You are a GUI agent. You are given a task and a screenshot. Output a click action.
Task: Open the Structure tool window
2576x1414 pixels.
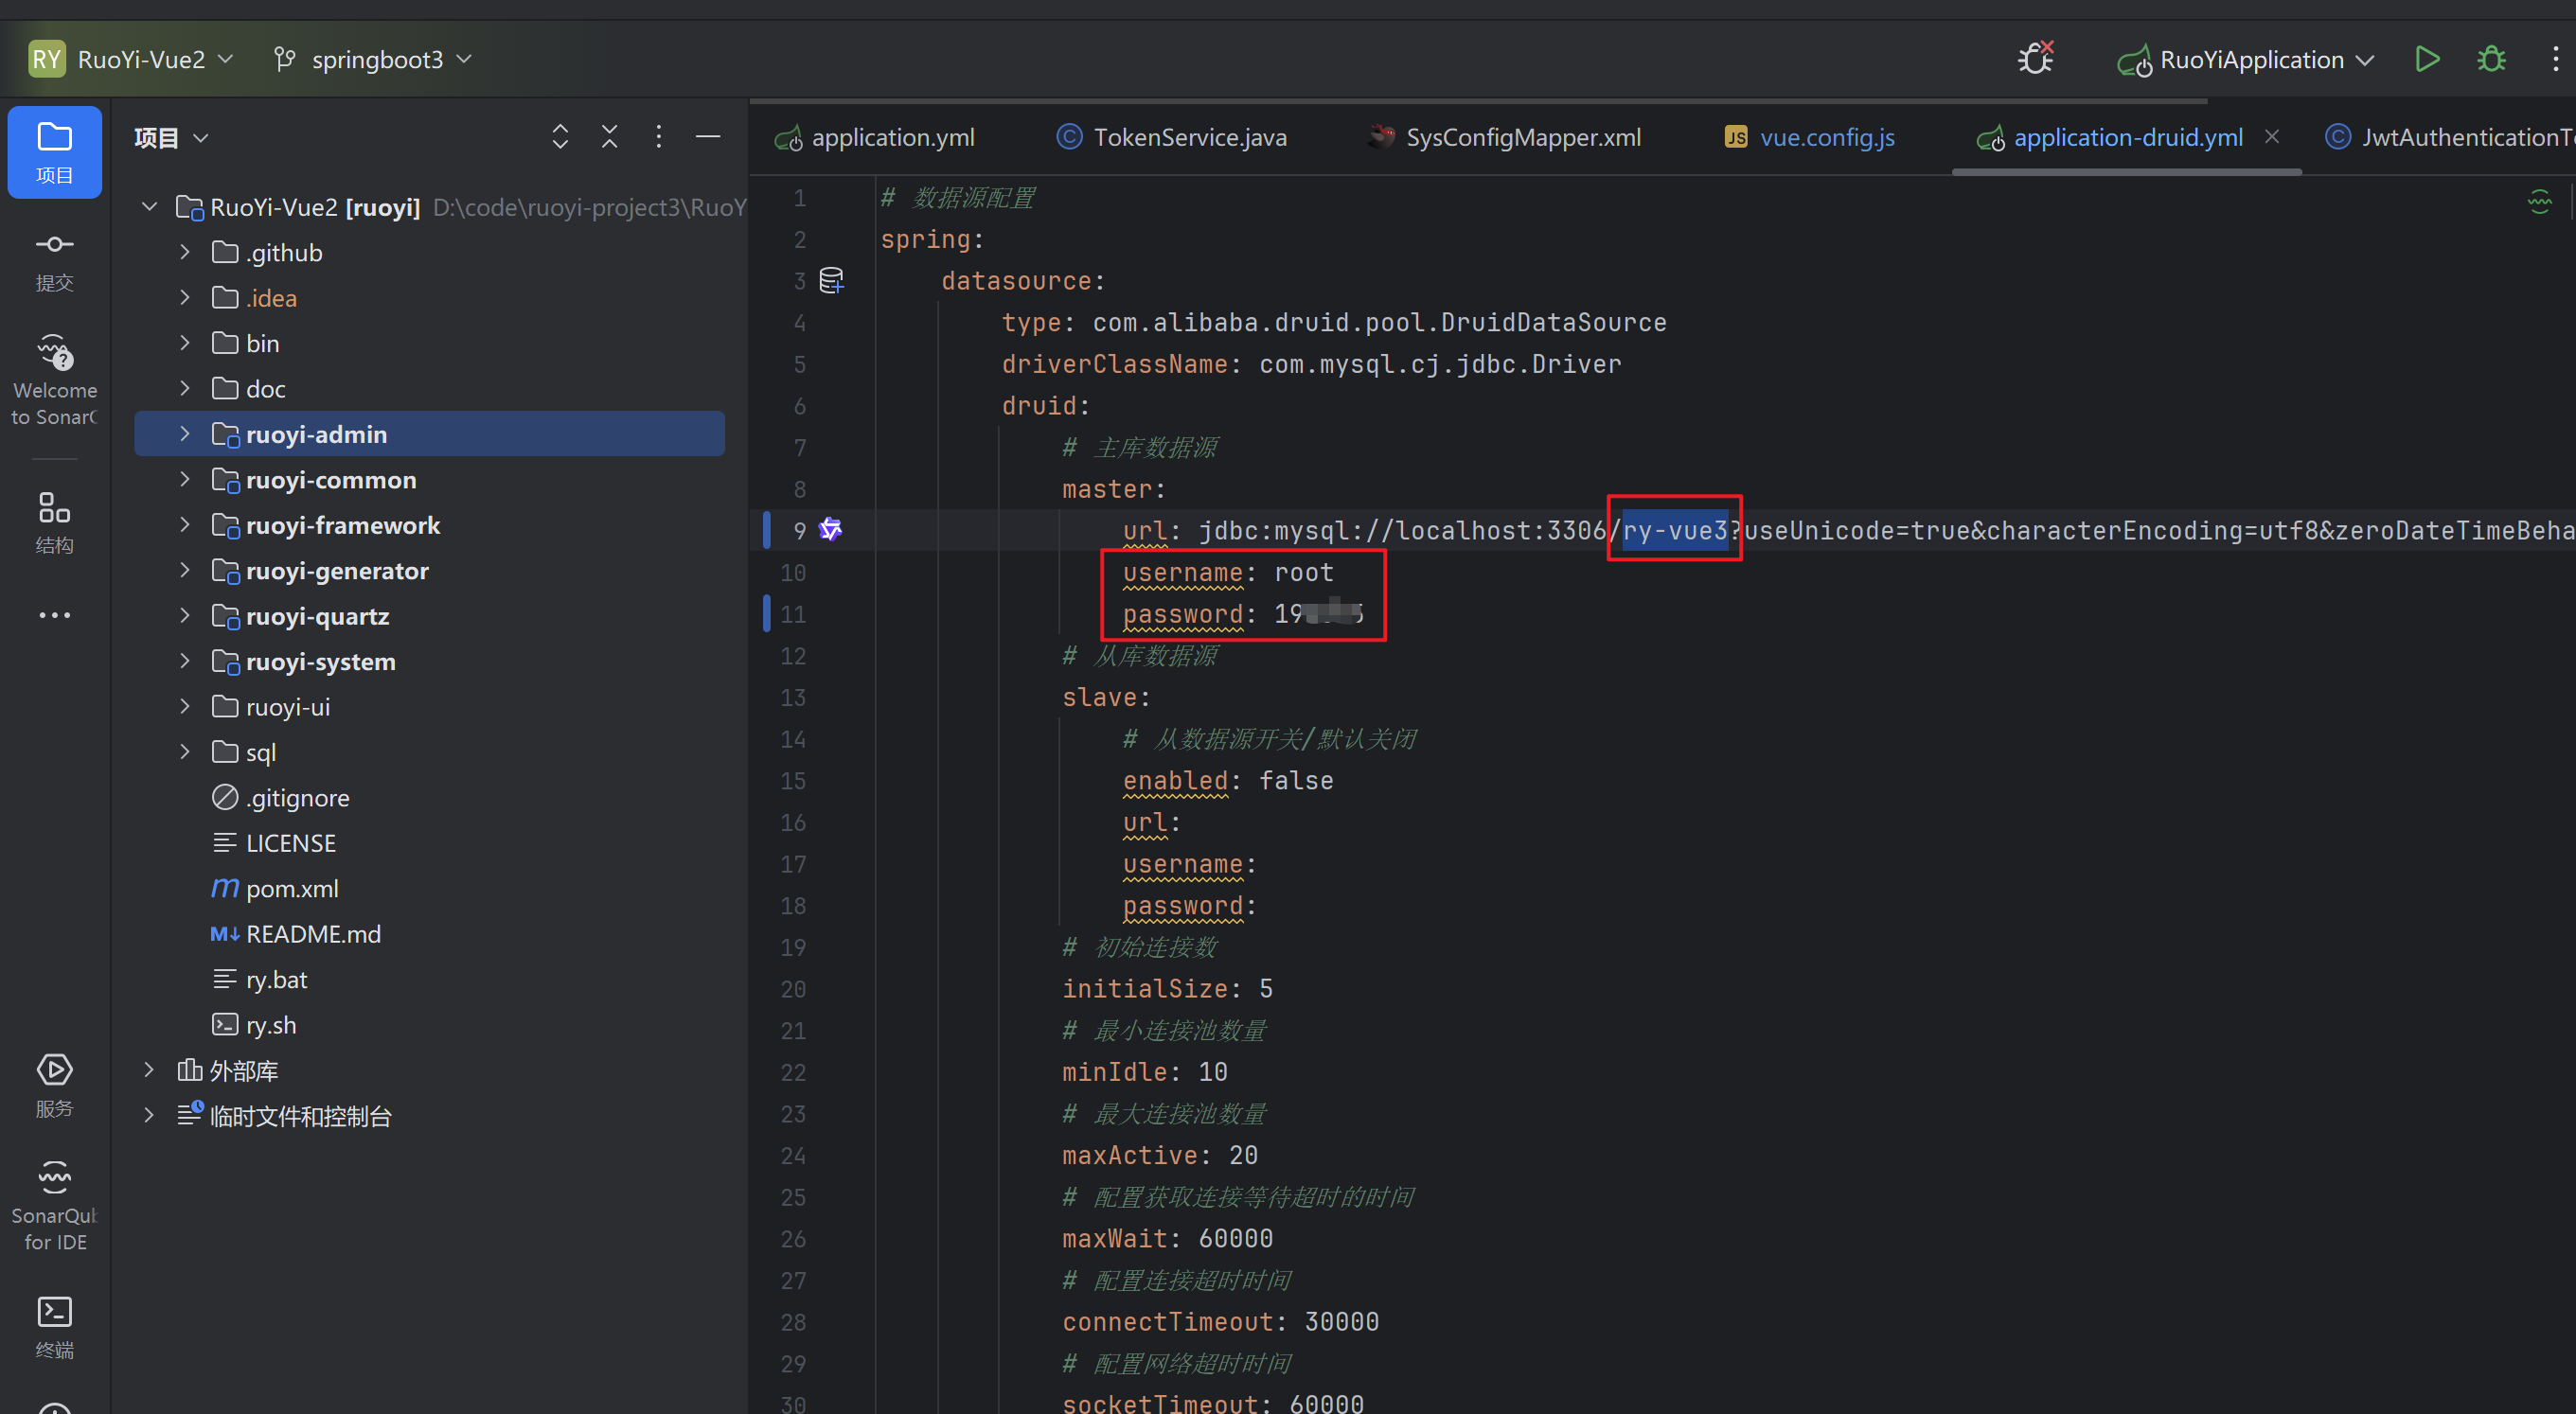coord(54,522)
